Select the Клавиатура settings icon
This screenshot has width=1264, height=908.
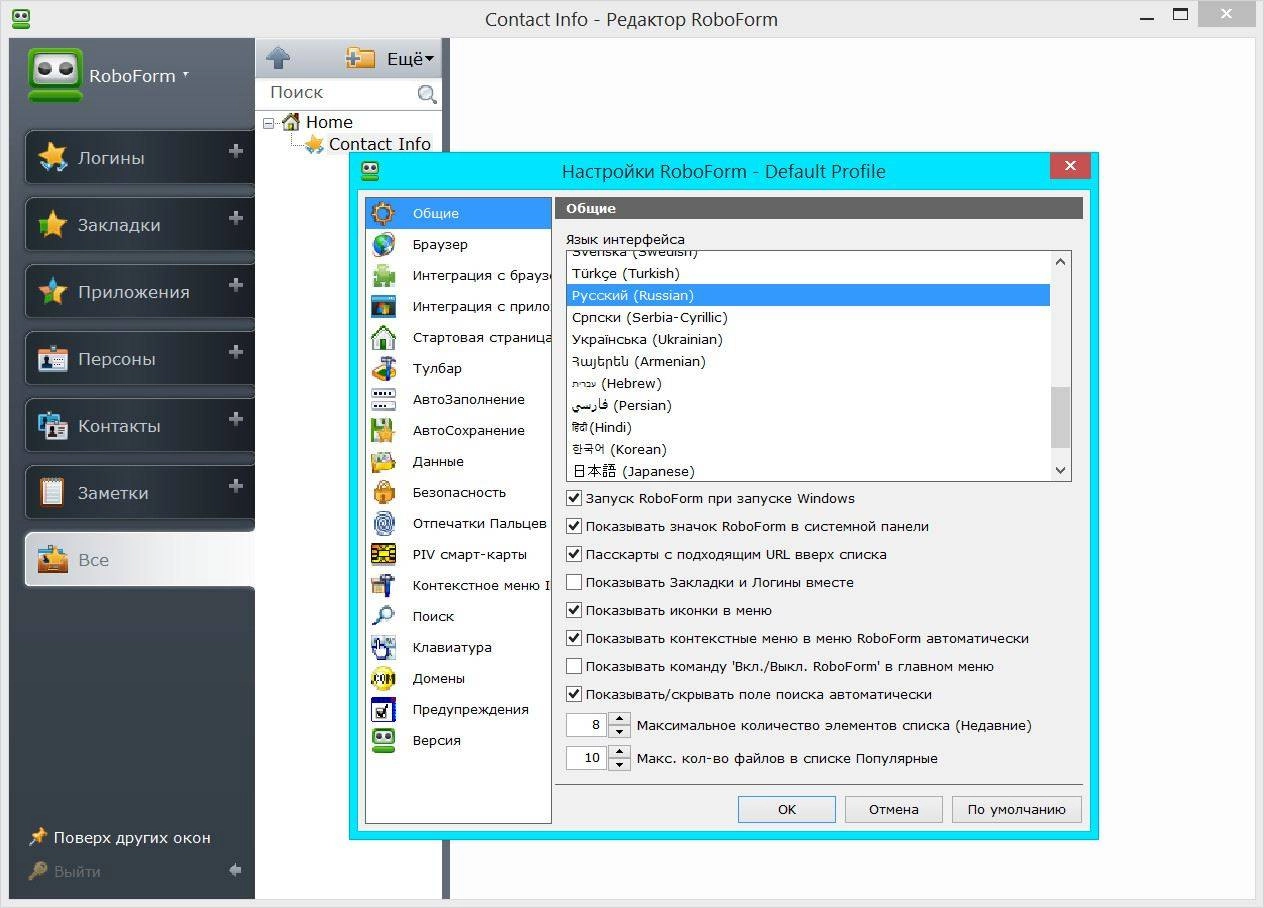[x=383, y=647]
